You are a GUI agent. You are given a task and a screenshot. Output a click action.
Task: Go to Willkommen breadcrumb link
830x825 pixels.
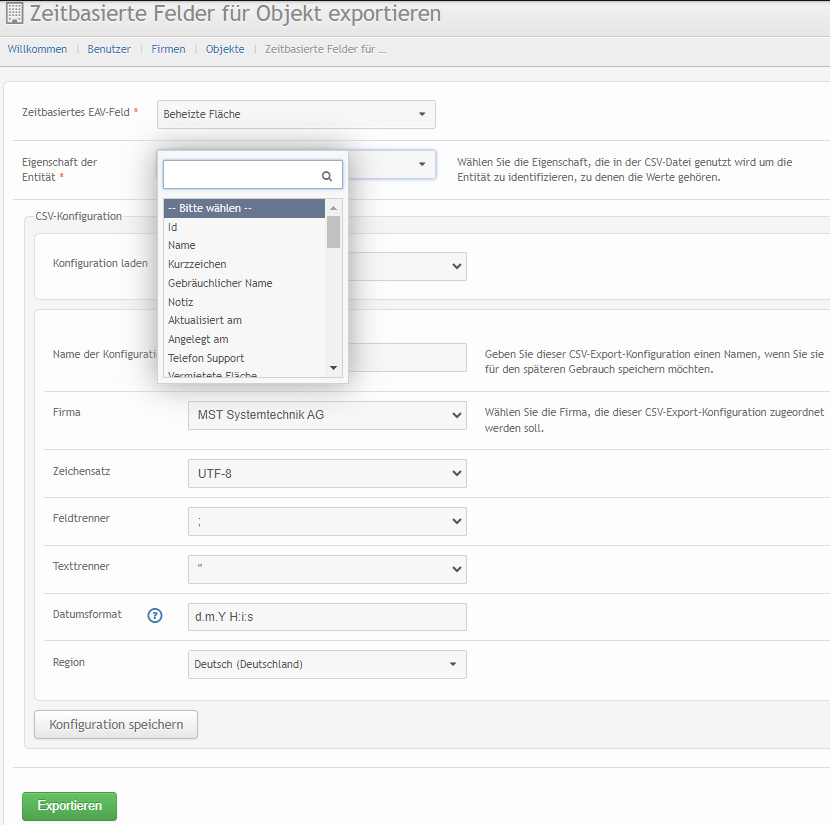(x=37, y=49)
